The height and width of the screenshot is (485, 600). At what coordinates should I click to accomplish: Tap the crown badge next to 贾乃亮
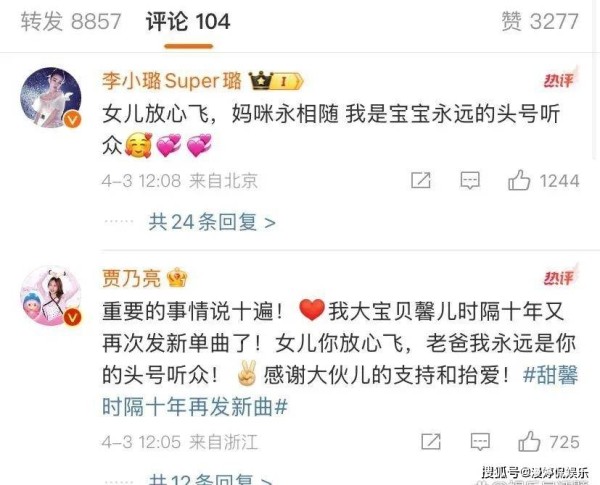pos(177,278)
